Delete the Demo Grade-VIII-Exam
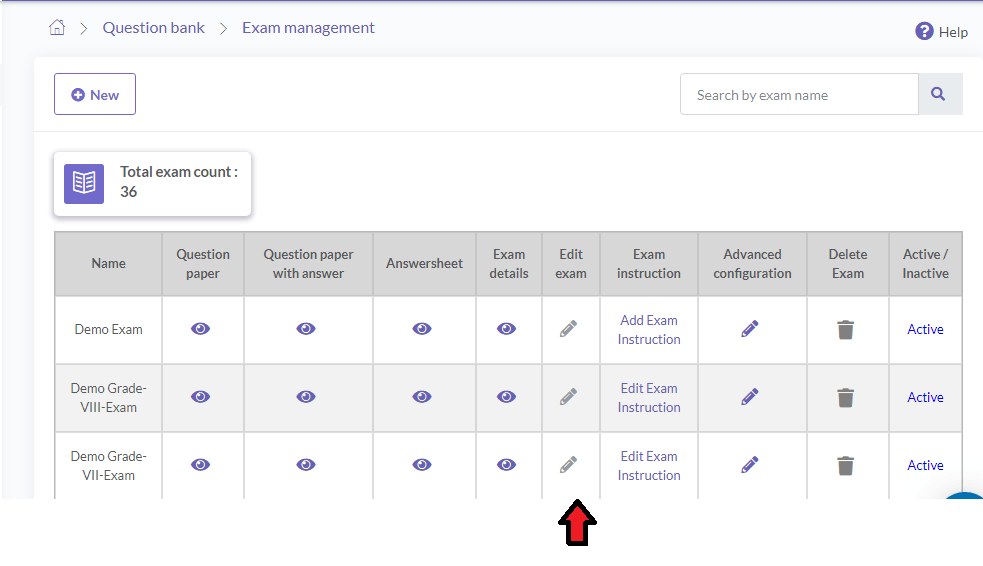Viewport: 983px width, 566px height. tap(846, 397)
